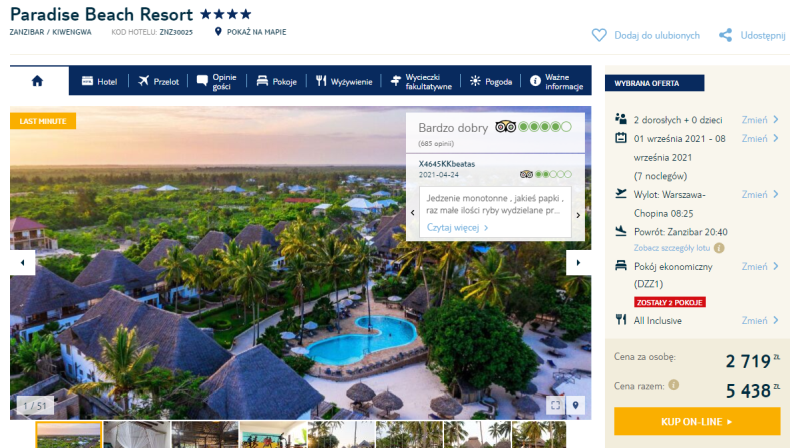Open the Przelot tab
790x448 pixels.
tap(158, 81)
